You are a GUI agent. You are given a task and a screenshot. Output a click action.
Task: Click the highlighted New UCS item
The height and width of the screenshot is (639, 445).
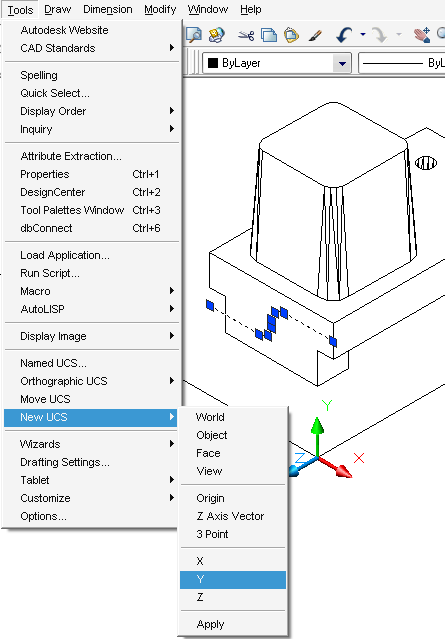pos(90,417)
